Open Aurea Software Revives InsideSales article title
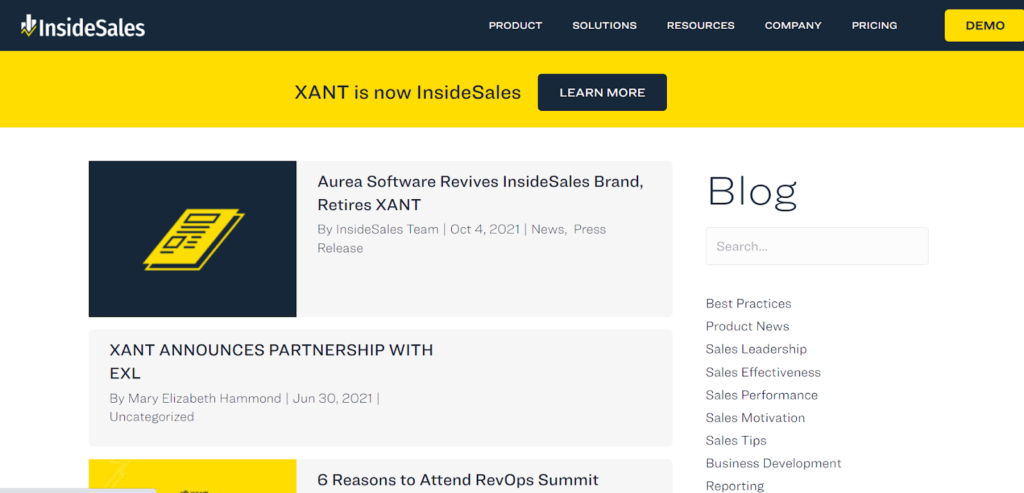Screen dimensions: 1024x493 pyautogui.click(x=480, y=193)
